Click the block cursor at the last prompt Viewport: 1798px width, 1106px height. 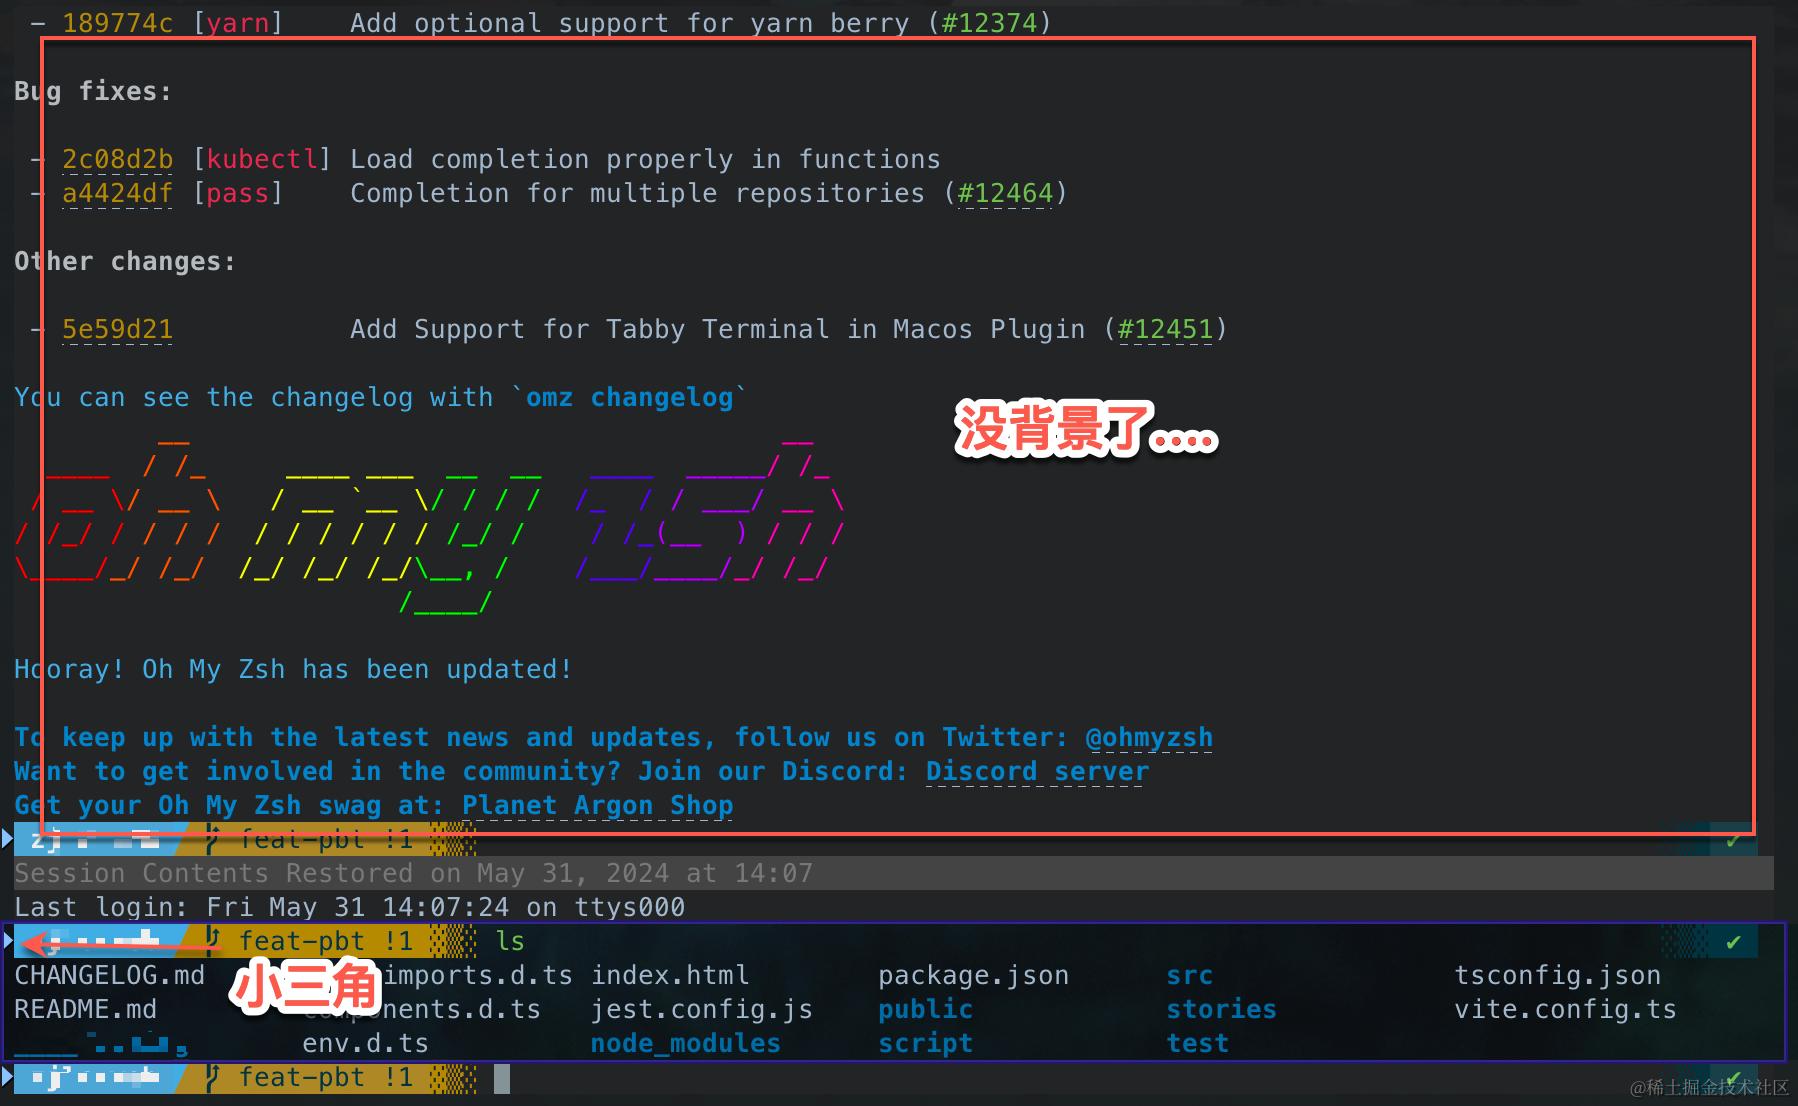point(502,1078)
